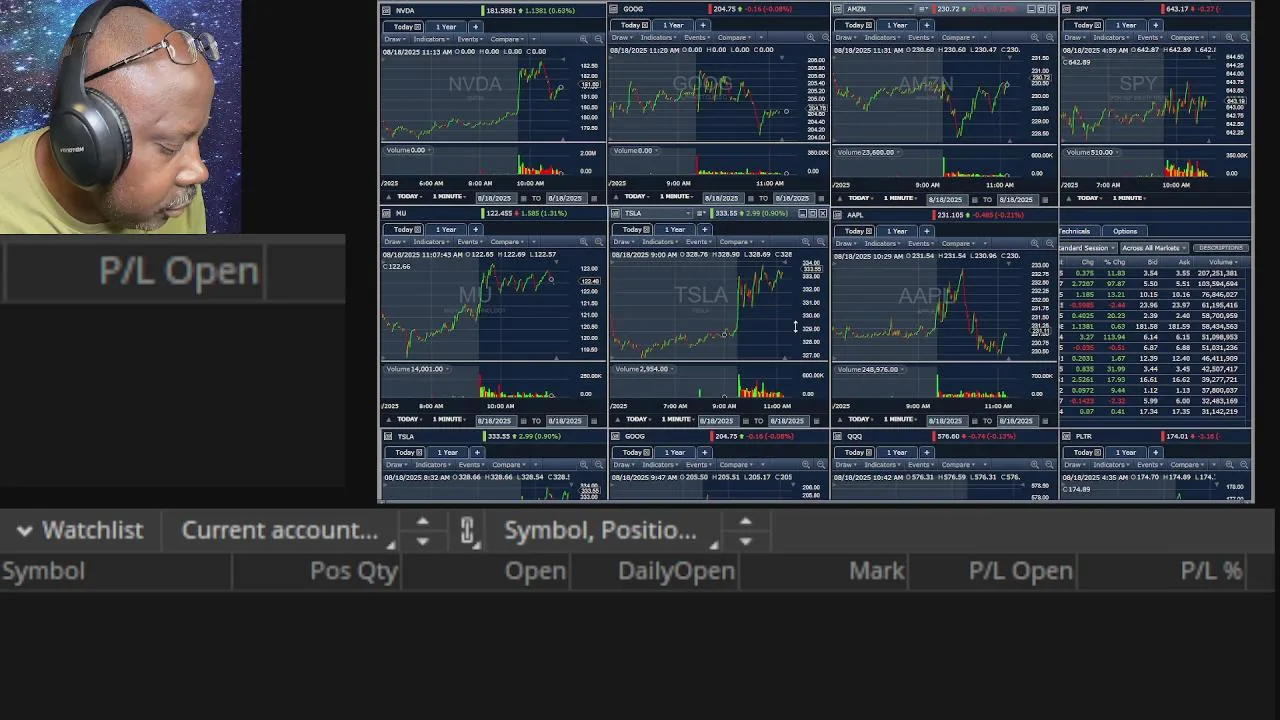1280x720 pixels.
Task: Open the Options tab in market table
Action: [1125, 231]
